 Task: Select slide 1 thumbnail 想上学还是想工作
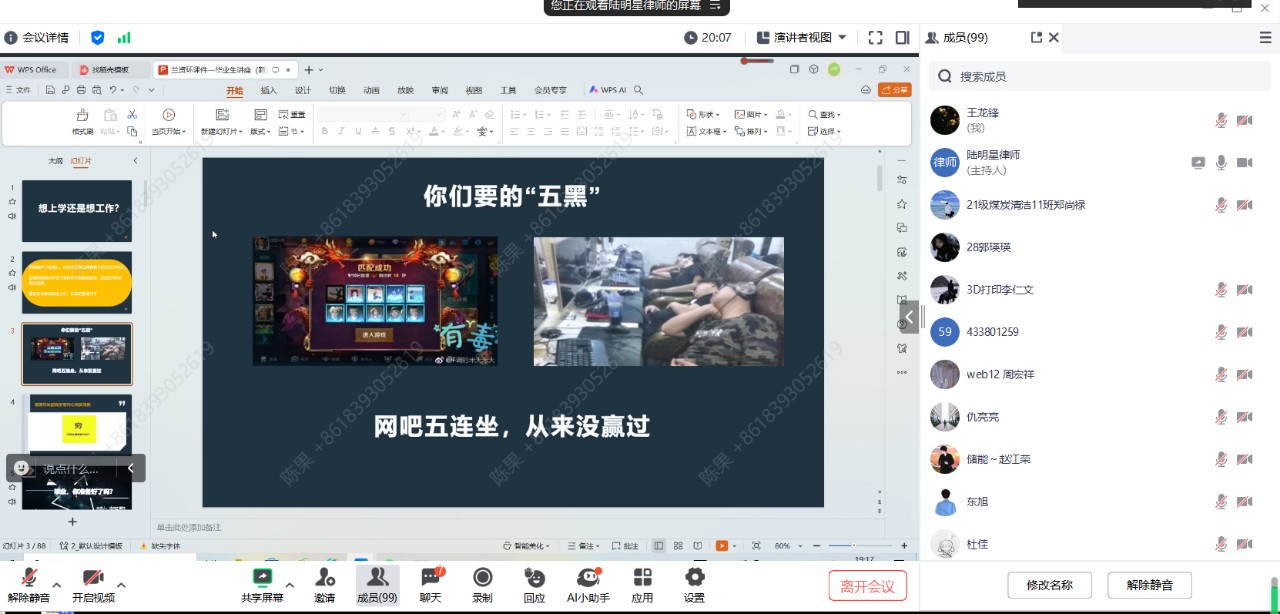pyautogui.click(x=77, y=211)
